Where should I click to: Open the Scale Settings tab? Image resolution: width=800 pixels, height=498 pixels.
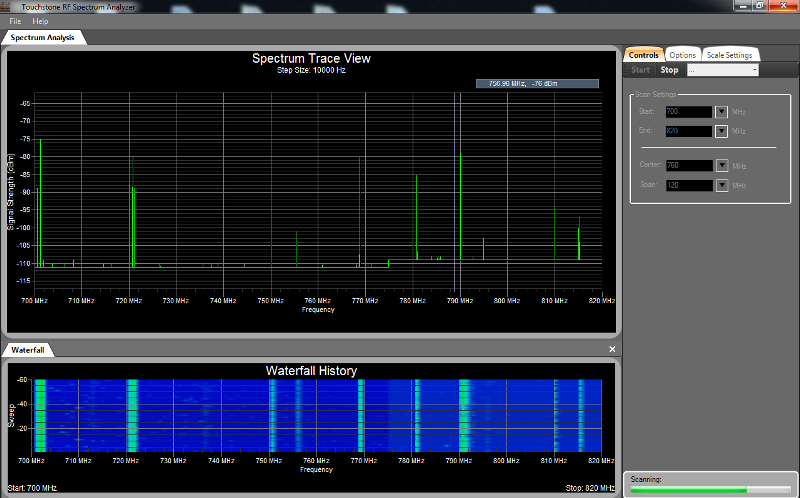point(730,55)
